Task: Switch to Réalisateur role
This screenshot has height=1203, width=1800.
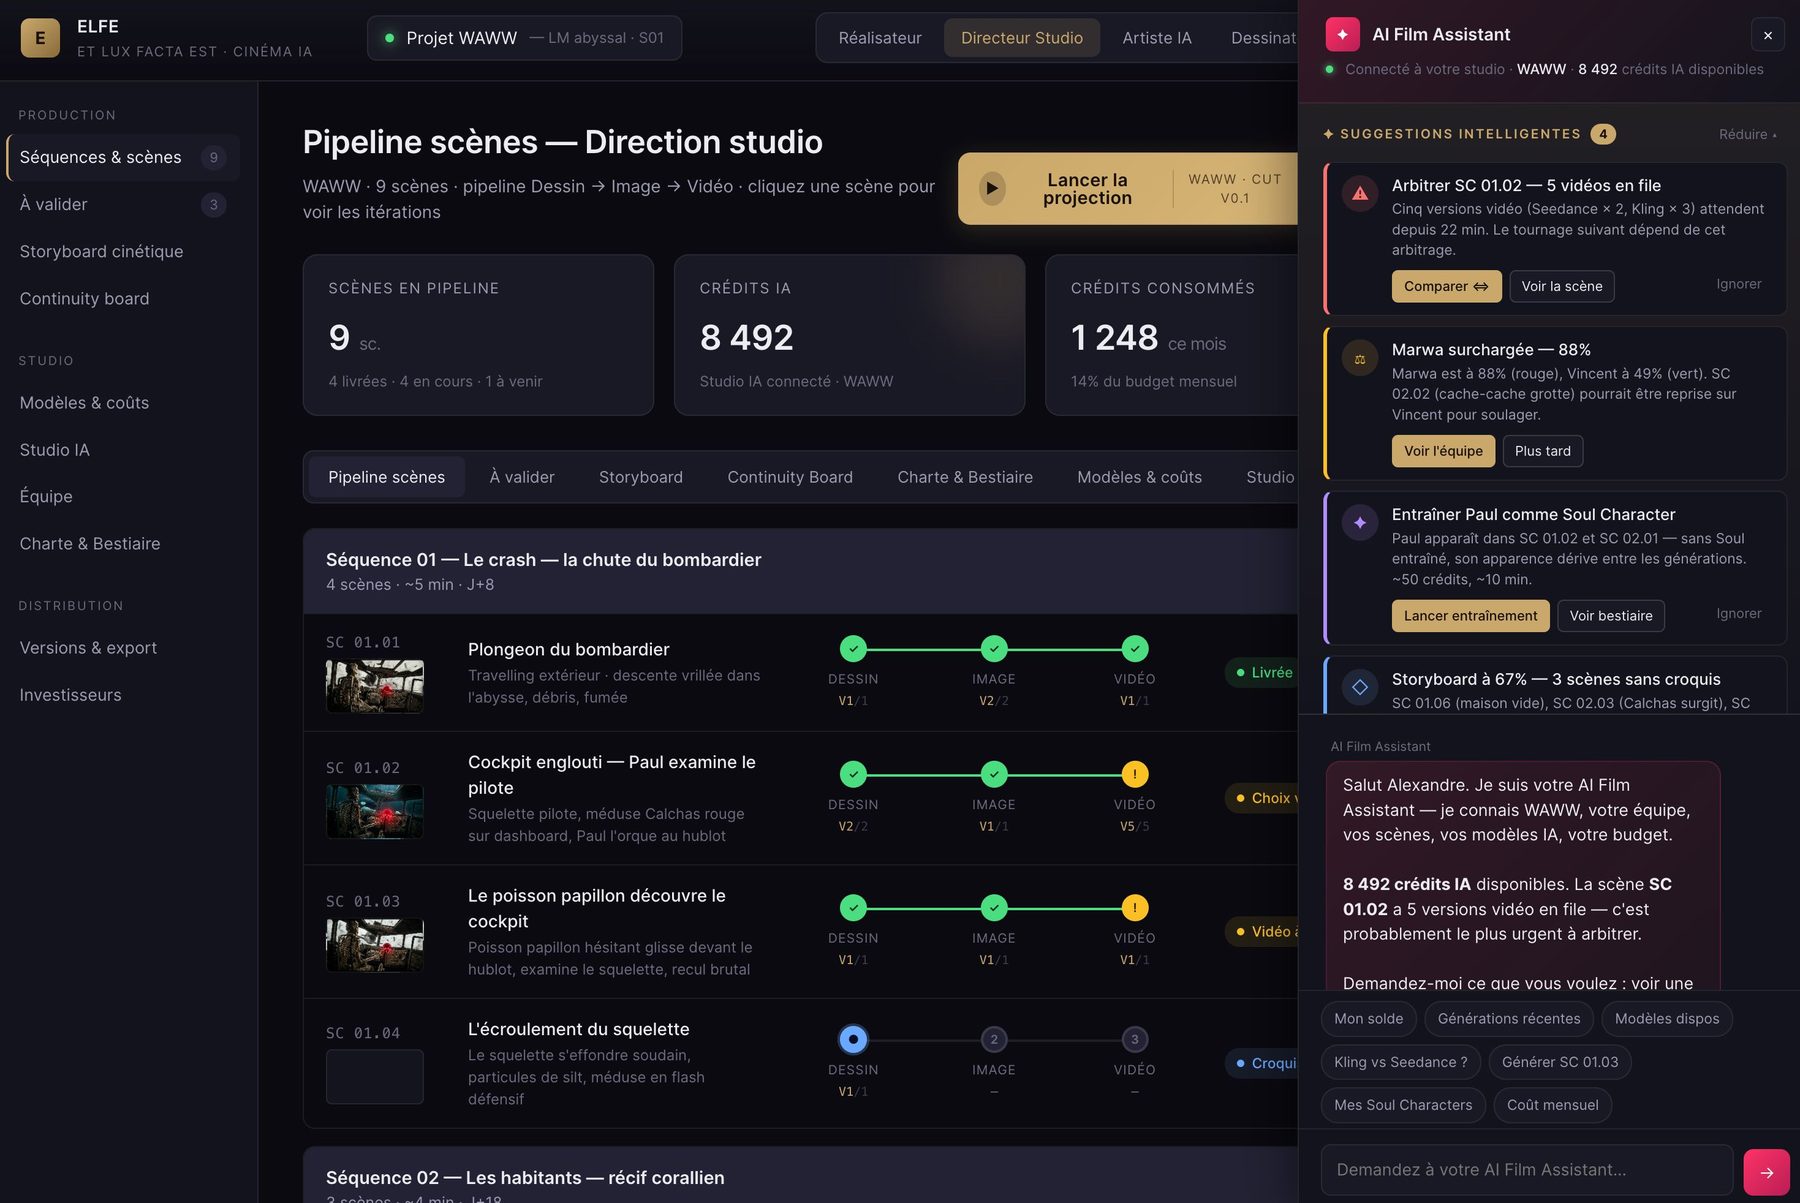Action: pos(880,38)
